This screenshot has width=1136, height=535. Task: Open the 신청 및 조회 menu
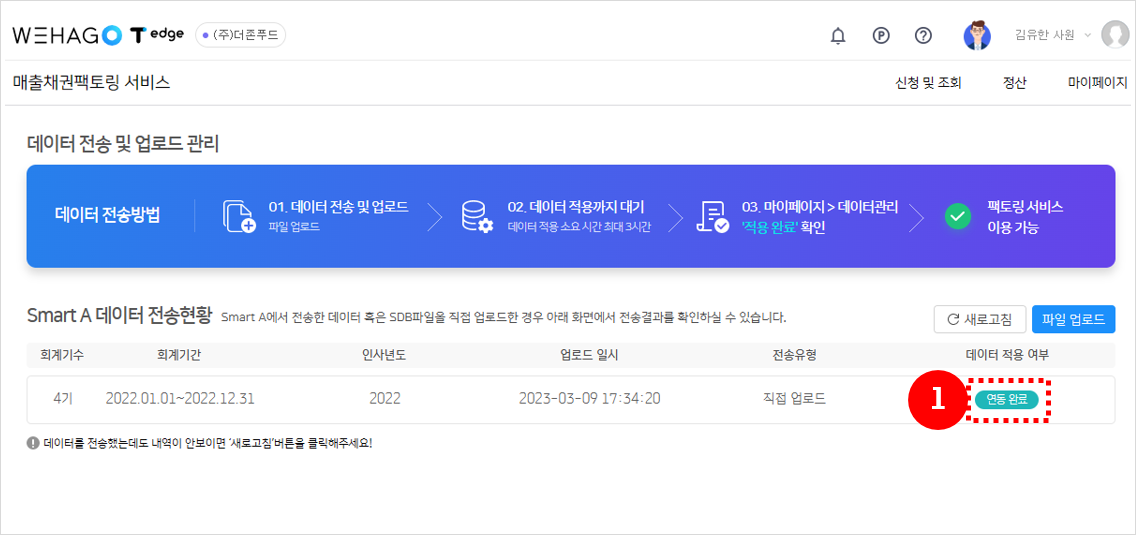[x=928, y=83]
